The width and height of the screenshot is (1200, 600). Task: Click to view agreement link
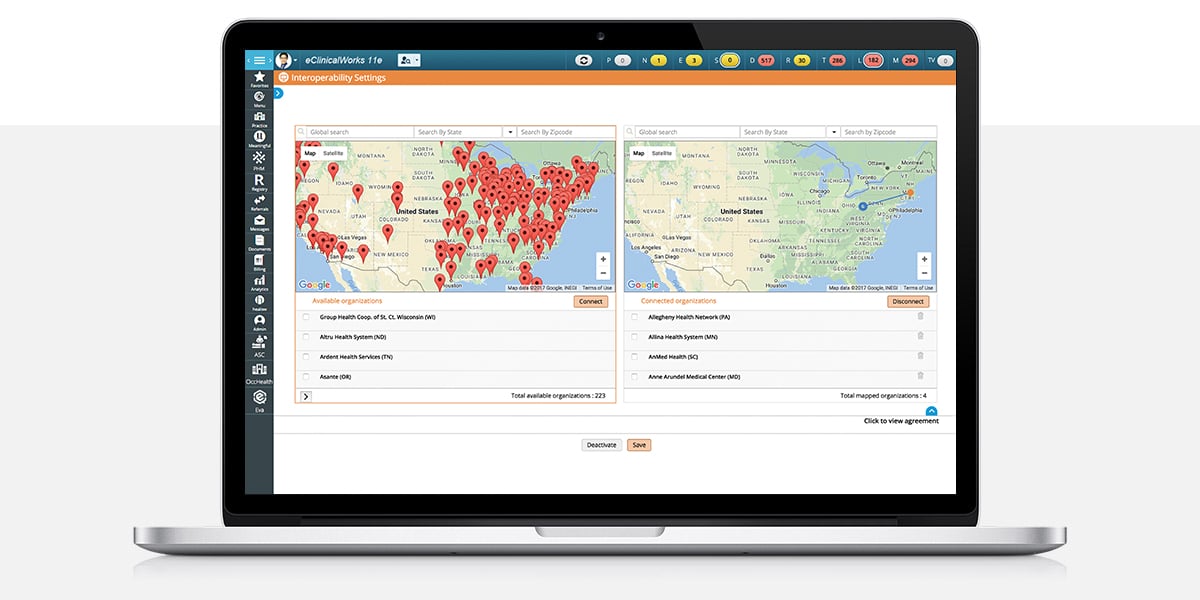click(901, 421)
